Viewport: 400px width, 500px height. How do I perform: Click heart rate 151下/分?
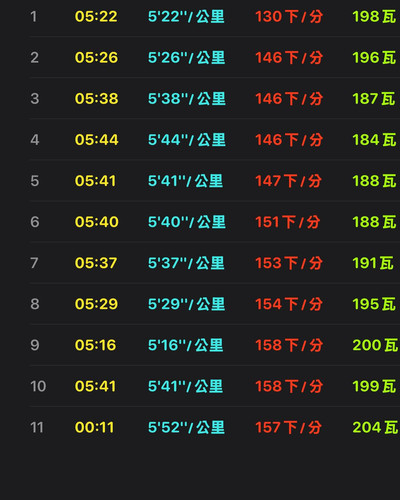tap(288, 222)
